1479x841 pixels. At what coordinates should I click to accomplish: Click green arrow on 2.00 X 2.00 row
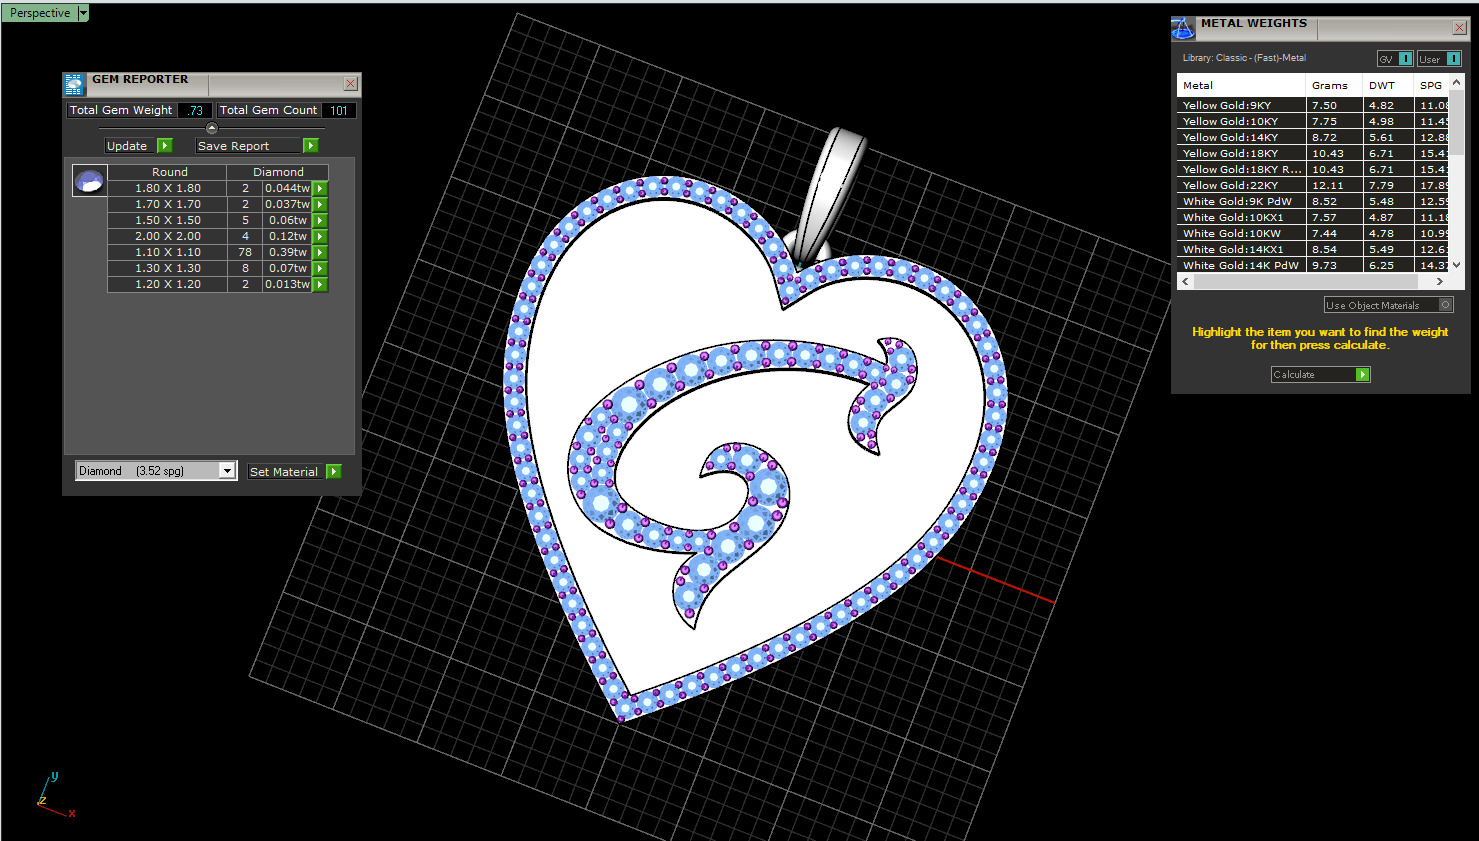(320, 236)
